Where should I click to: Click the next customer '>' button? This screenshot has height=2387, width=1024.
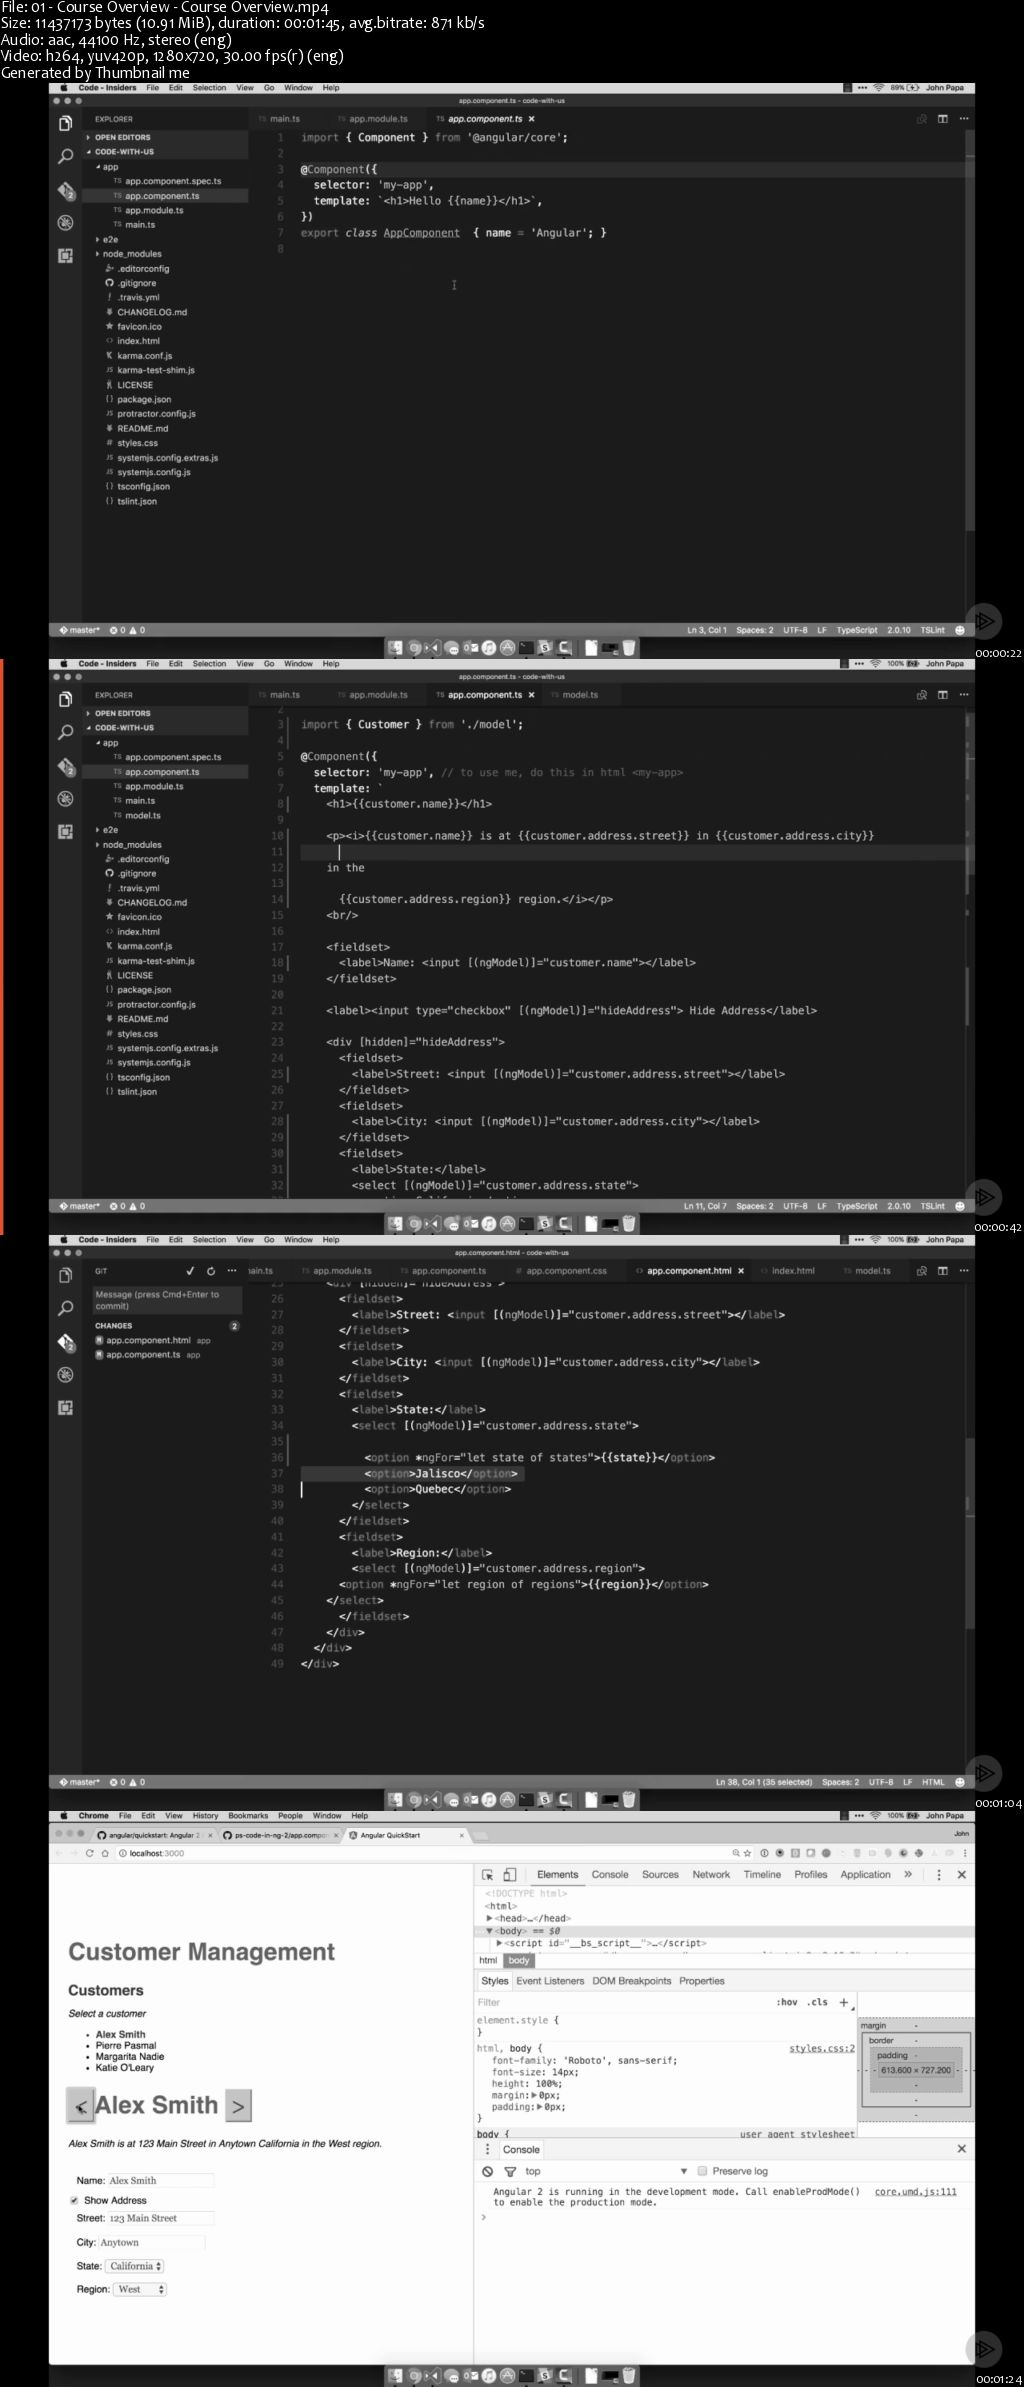point(238,2106)
